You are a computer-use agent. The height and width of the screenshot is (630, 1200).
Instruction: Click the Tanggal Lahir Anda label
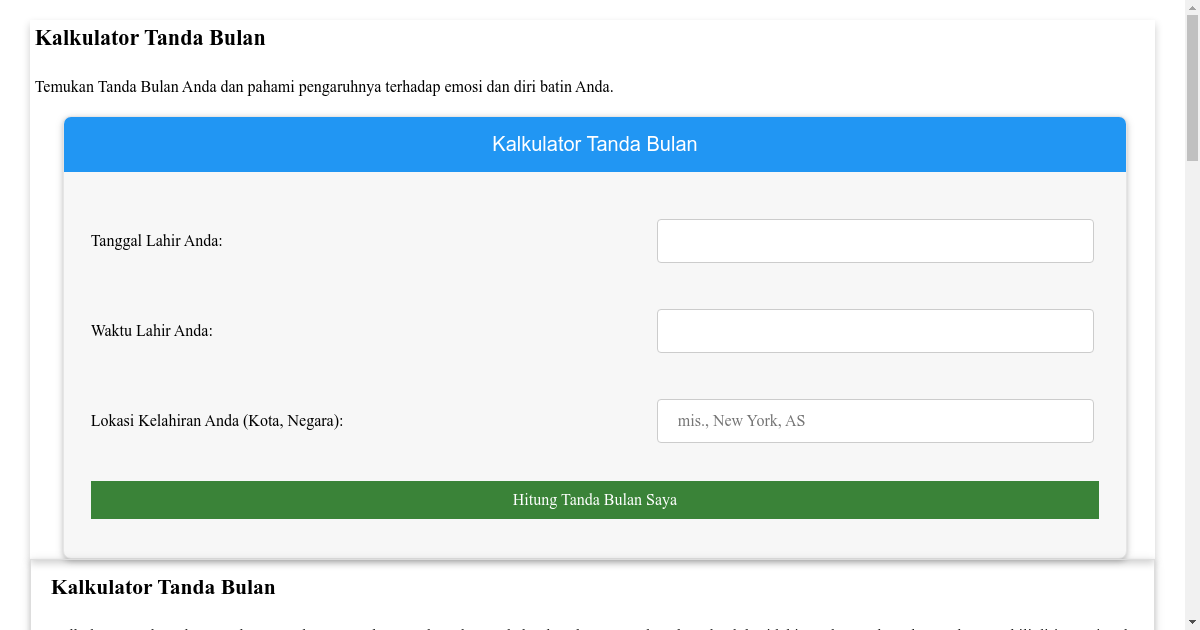point(156,240)
